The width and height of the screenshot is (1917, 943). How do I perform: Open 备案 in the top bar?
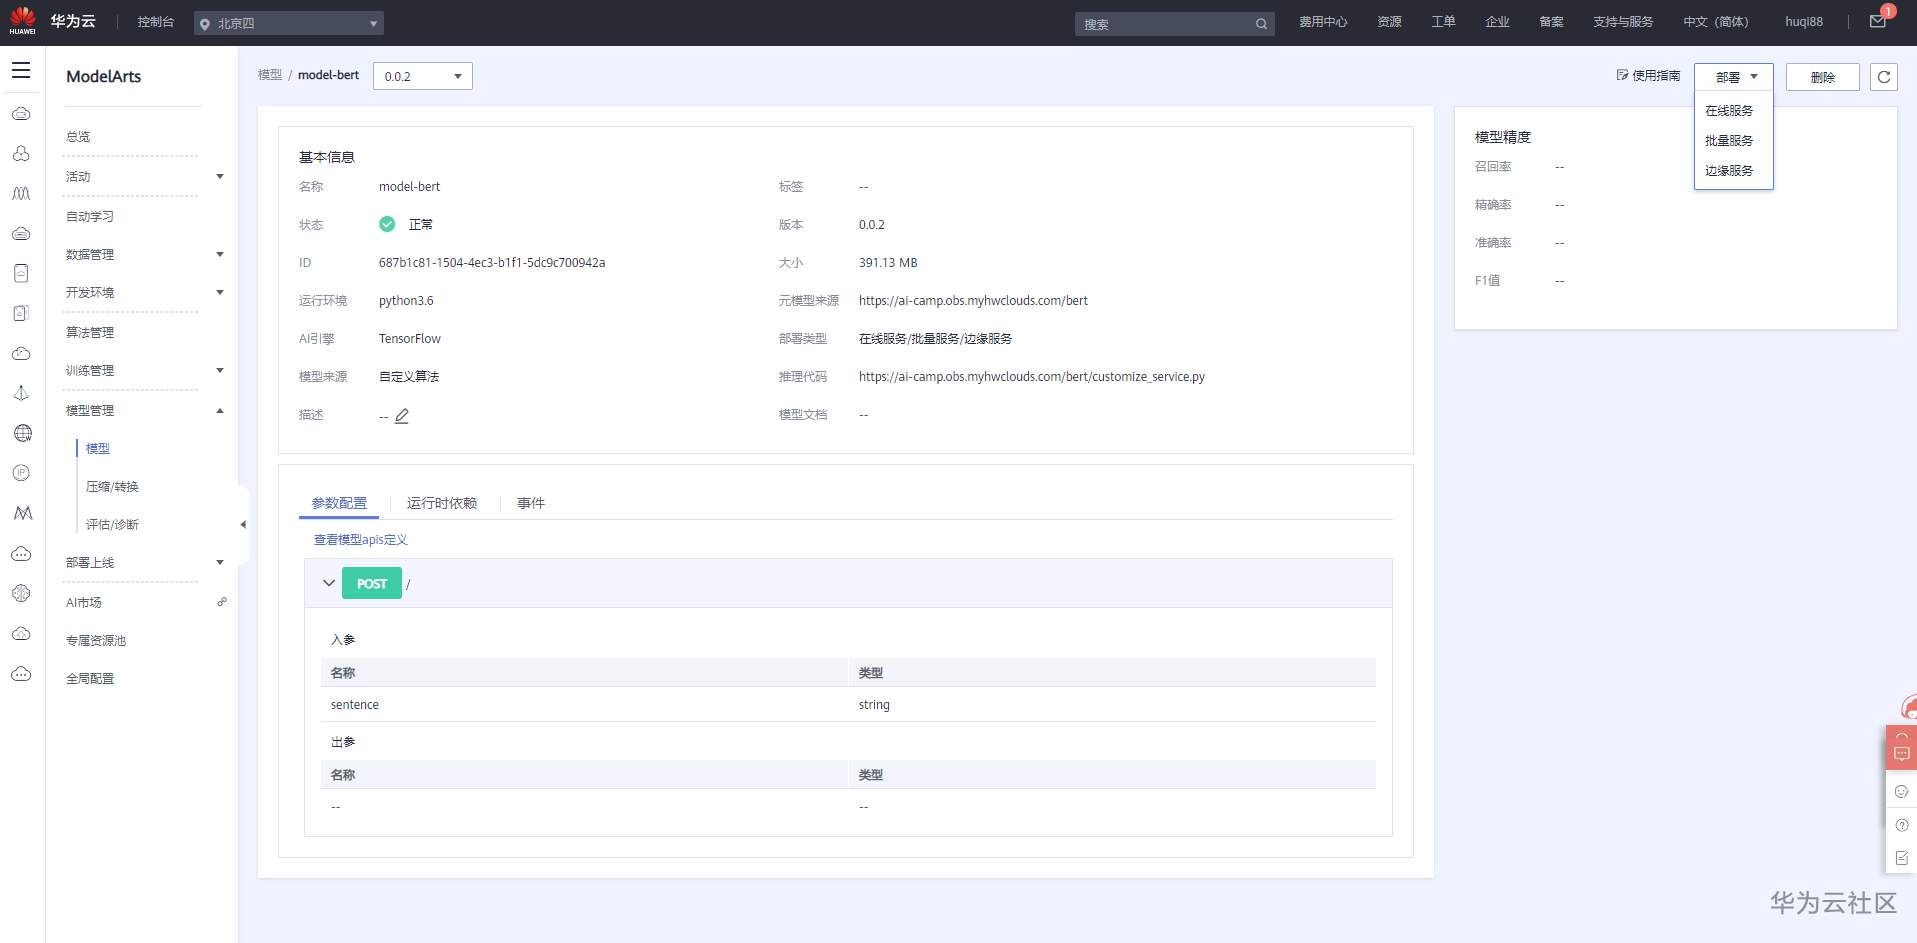(1551, 22)
